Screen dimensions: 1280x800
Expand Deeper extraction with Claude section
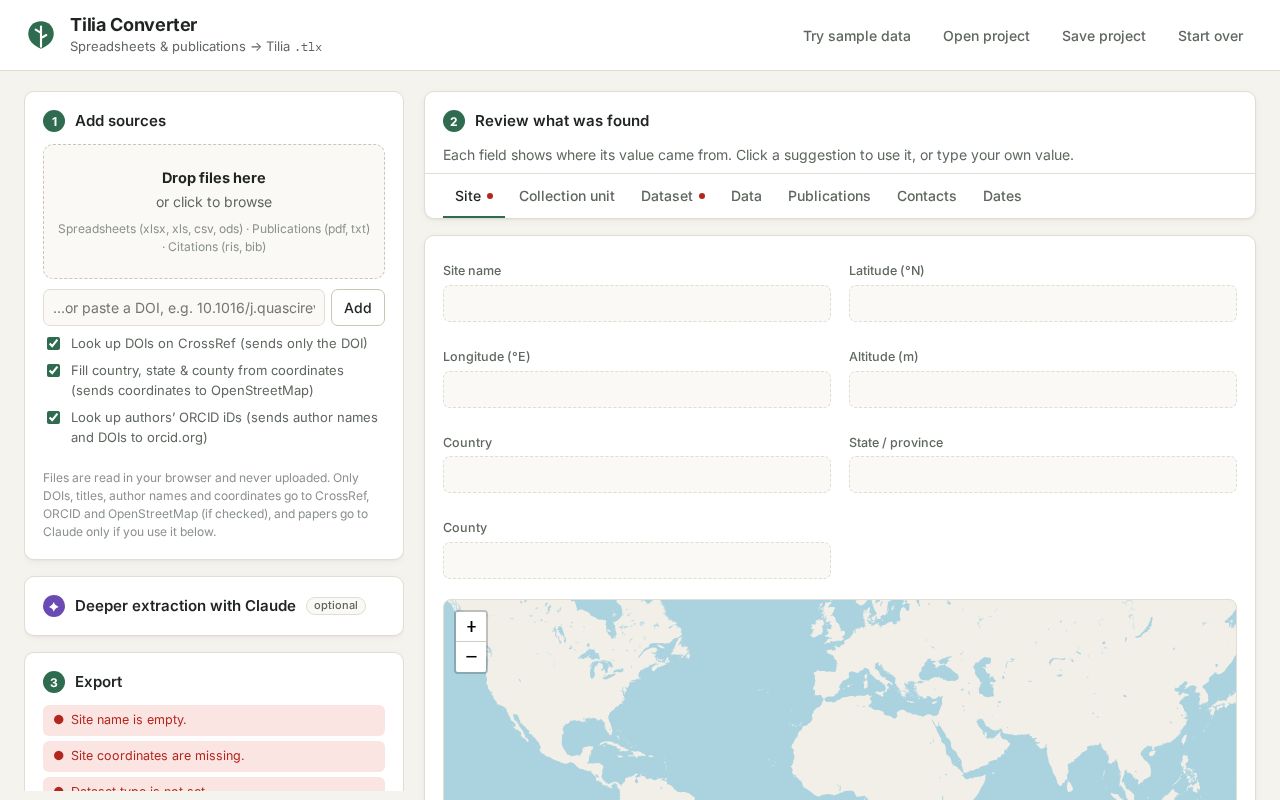pyautogui.click(x=214, y=606)
